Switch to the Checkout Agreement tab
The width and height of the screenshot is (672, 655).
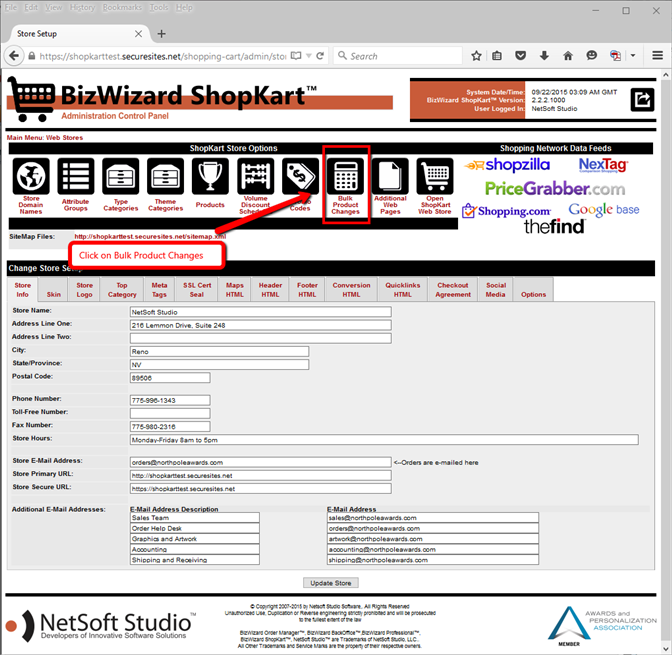[x=453, y=290]
